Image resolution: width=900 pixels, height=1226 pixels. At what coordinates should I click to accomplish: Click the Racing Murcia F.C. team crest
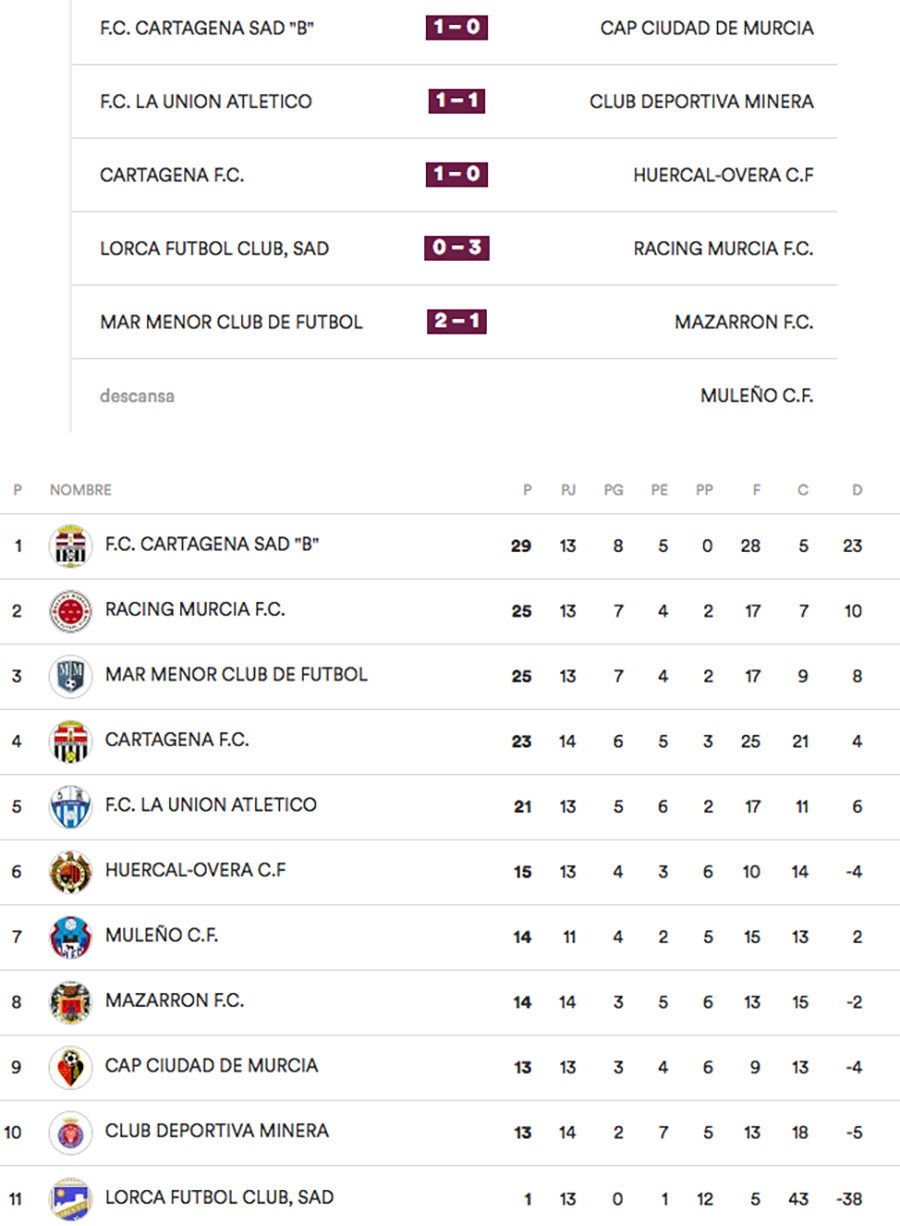(71, 611)
